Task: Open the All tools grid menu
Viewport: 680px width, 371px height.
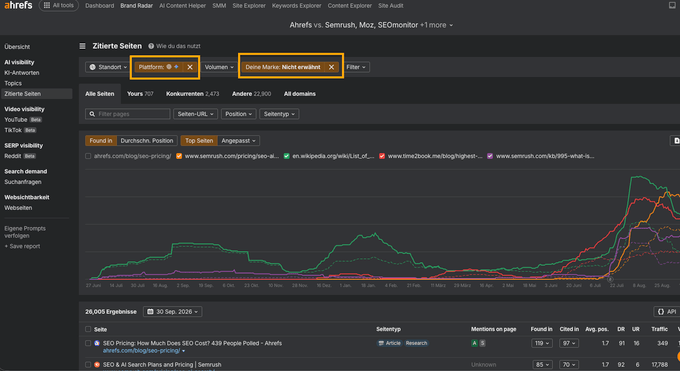Action: coord(59,6)
